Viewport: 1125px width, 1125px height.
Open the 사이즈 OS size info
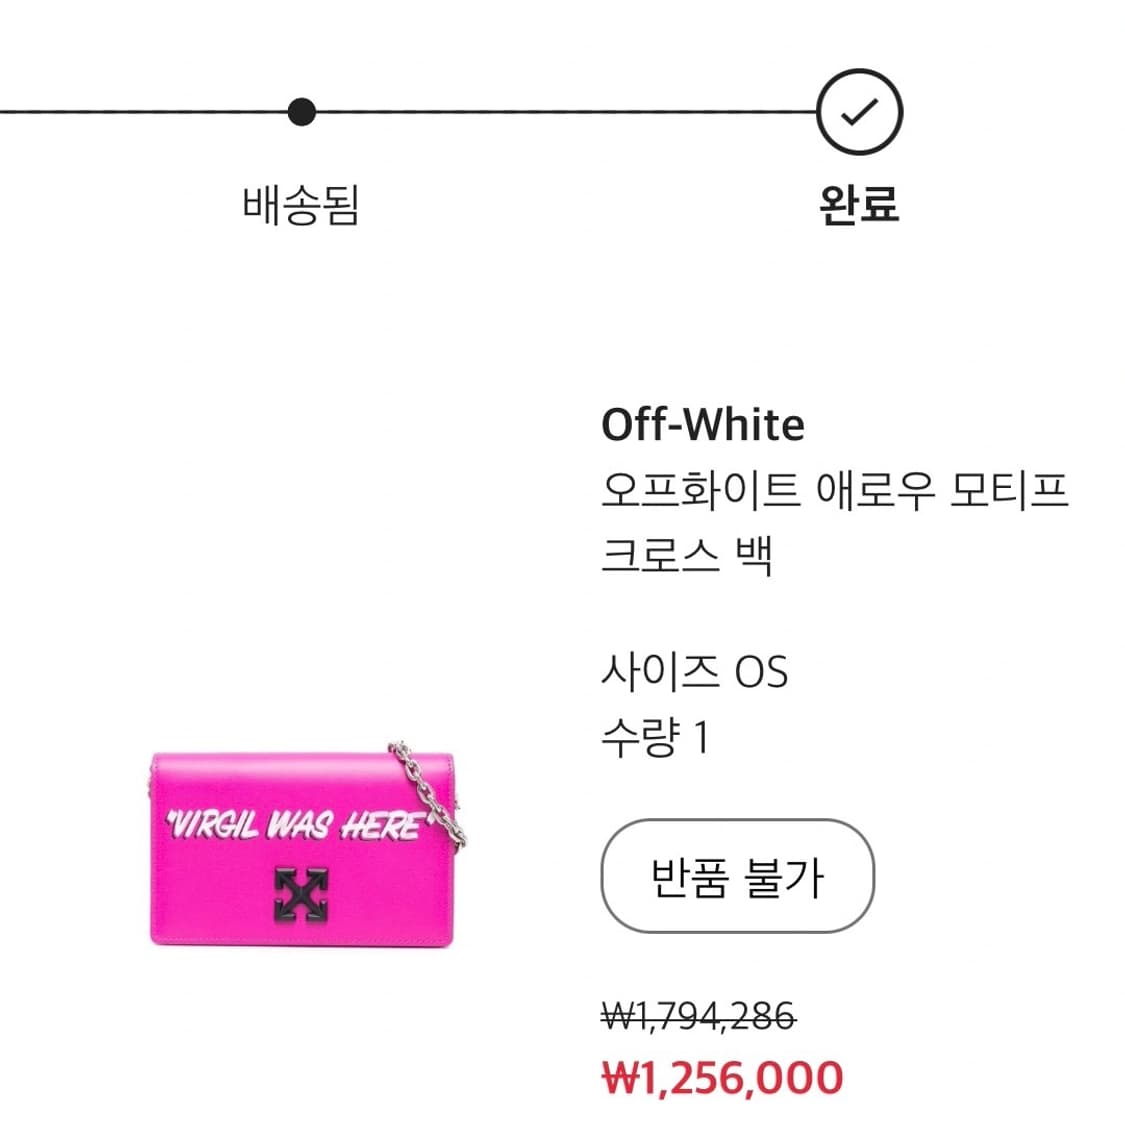697,672
